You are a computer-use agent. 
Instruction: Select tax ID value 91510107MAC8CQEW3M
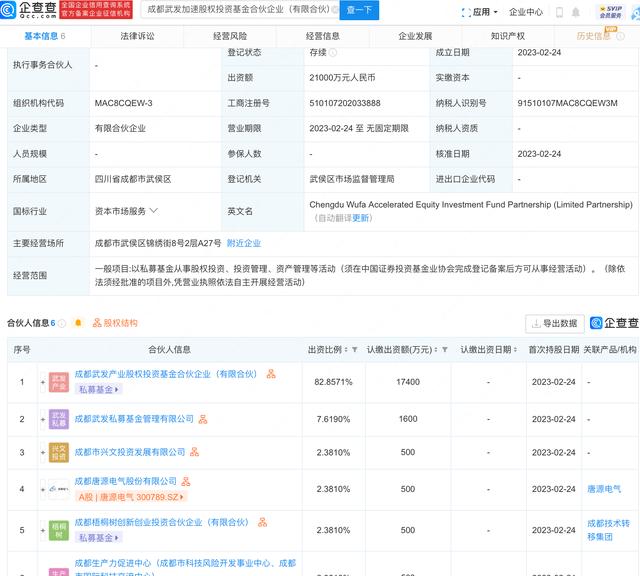567,103
